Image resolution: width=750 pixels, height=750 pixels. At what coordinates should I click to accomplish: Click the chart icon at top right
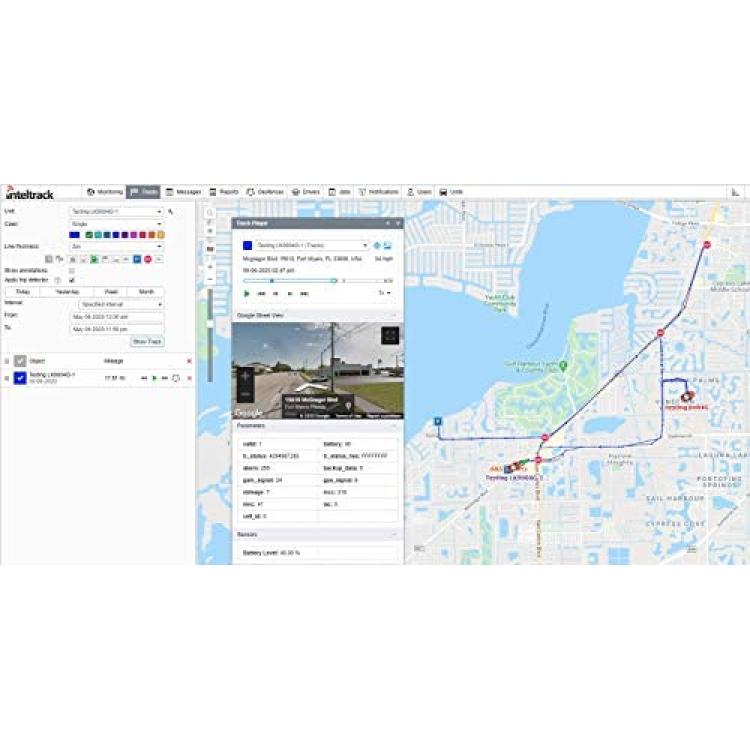click(x=735, y=191)
